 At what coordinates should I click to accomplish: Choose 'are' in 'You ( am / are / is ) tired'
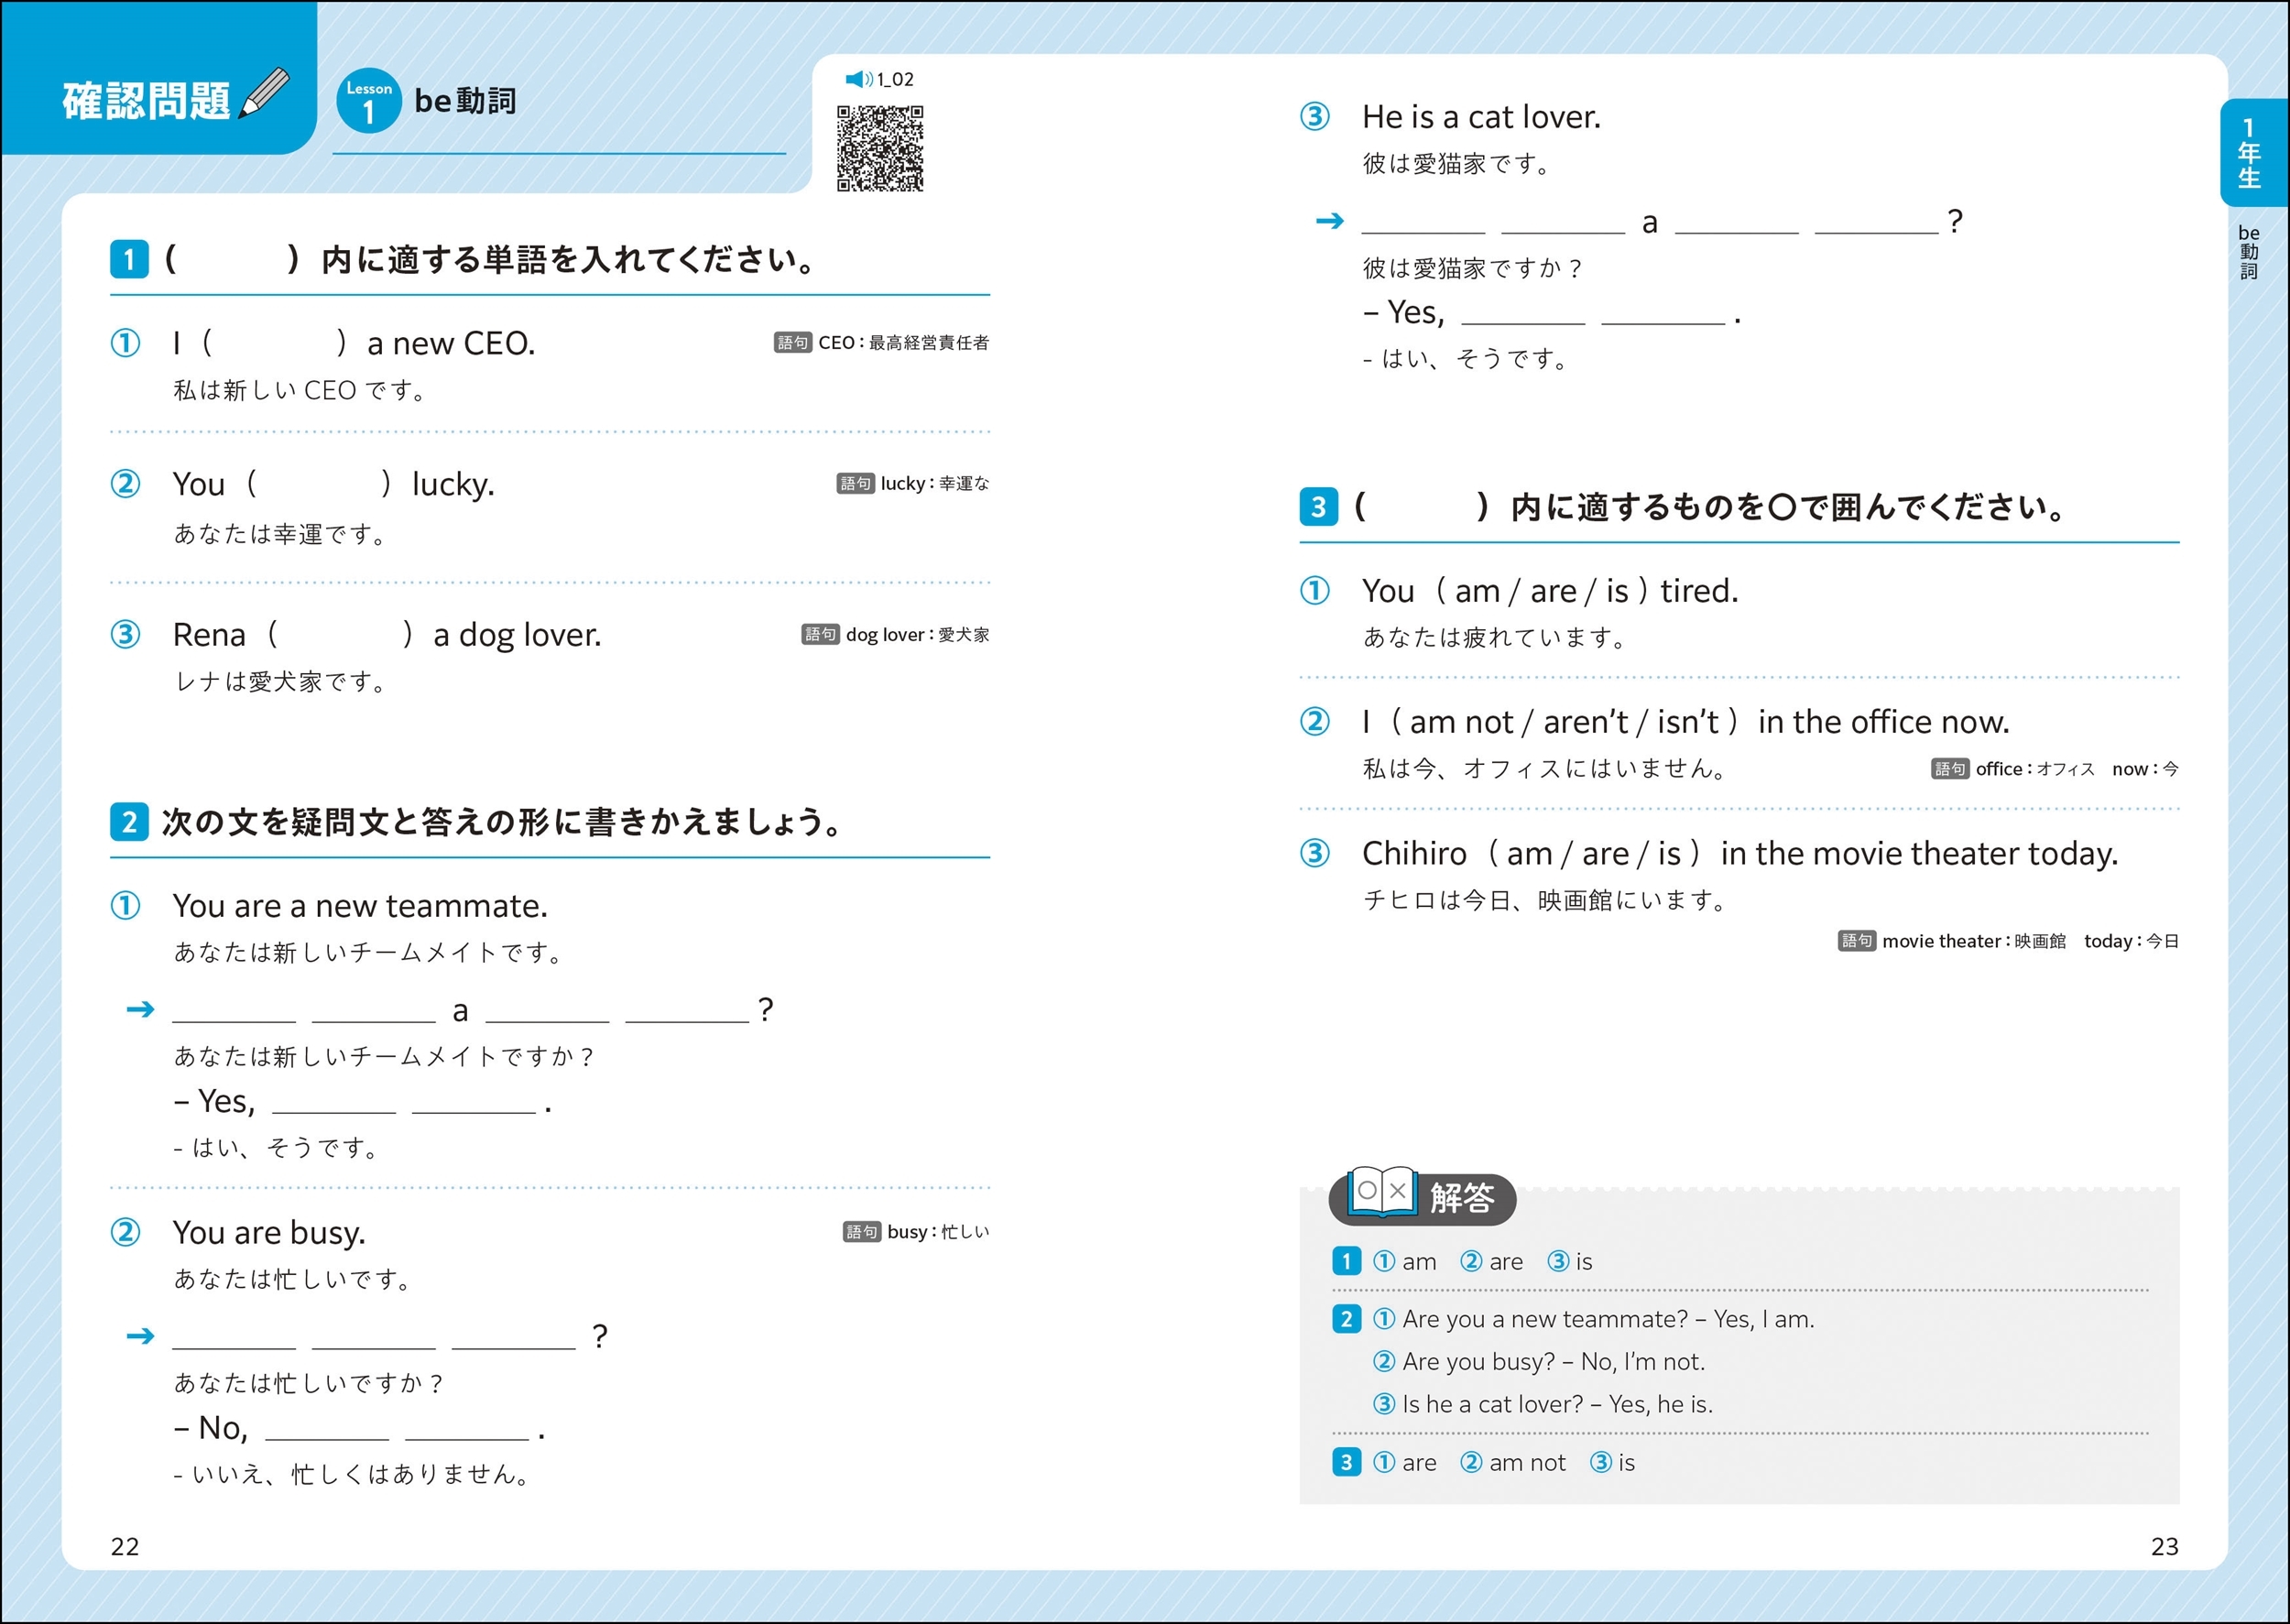(x=1553, y=591)
